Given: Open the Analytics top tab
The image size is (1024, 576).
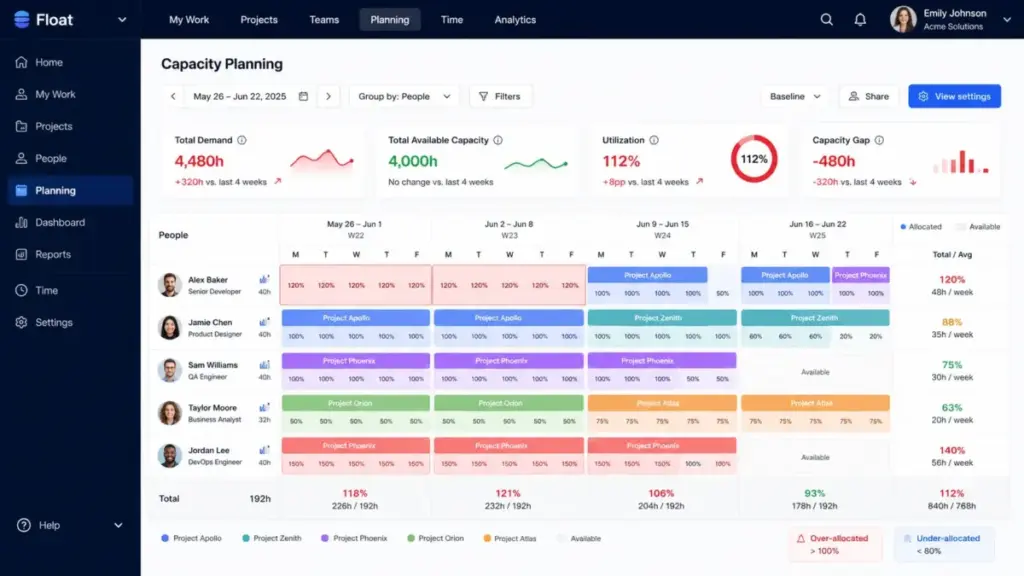Looking at the screenshot, I should (515, 20).
